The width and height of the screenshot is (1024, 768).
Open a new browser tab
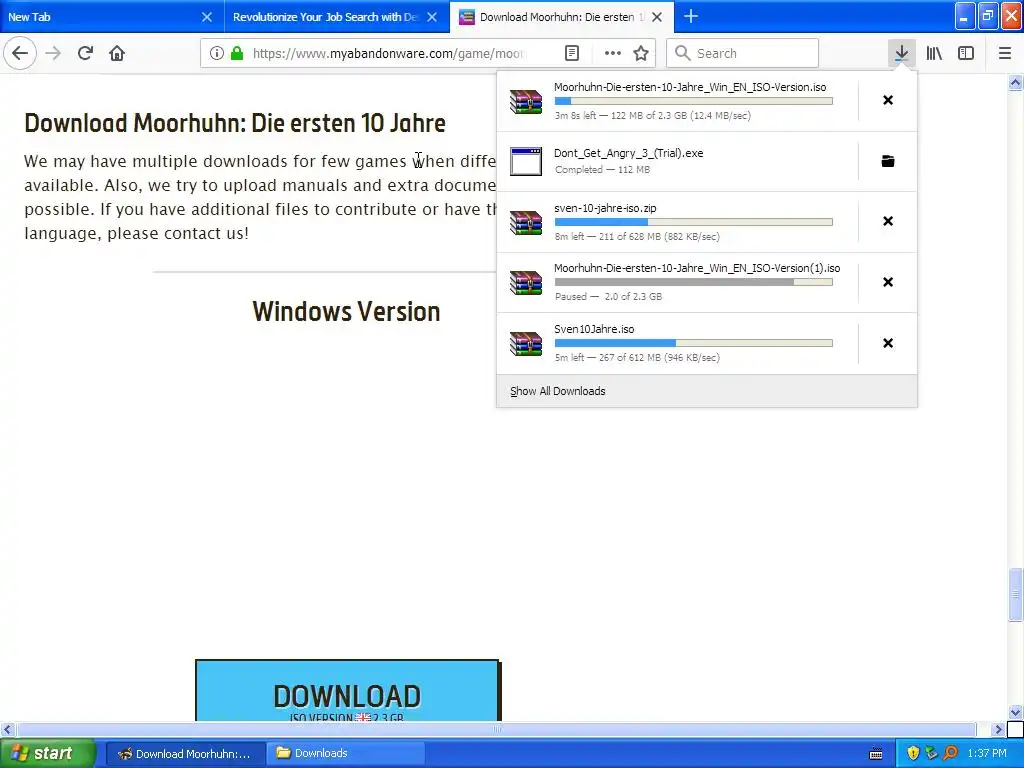pyautogui.click(x=690, y=16)
